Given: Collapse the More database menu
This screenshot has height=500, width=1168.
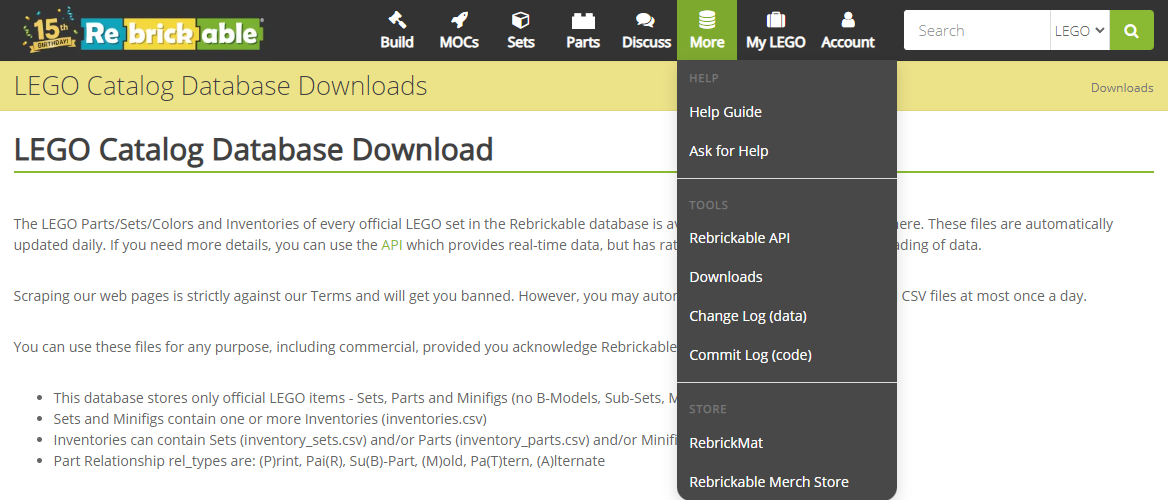Looking at the screenshot, I should [x=707, y=31].
